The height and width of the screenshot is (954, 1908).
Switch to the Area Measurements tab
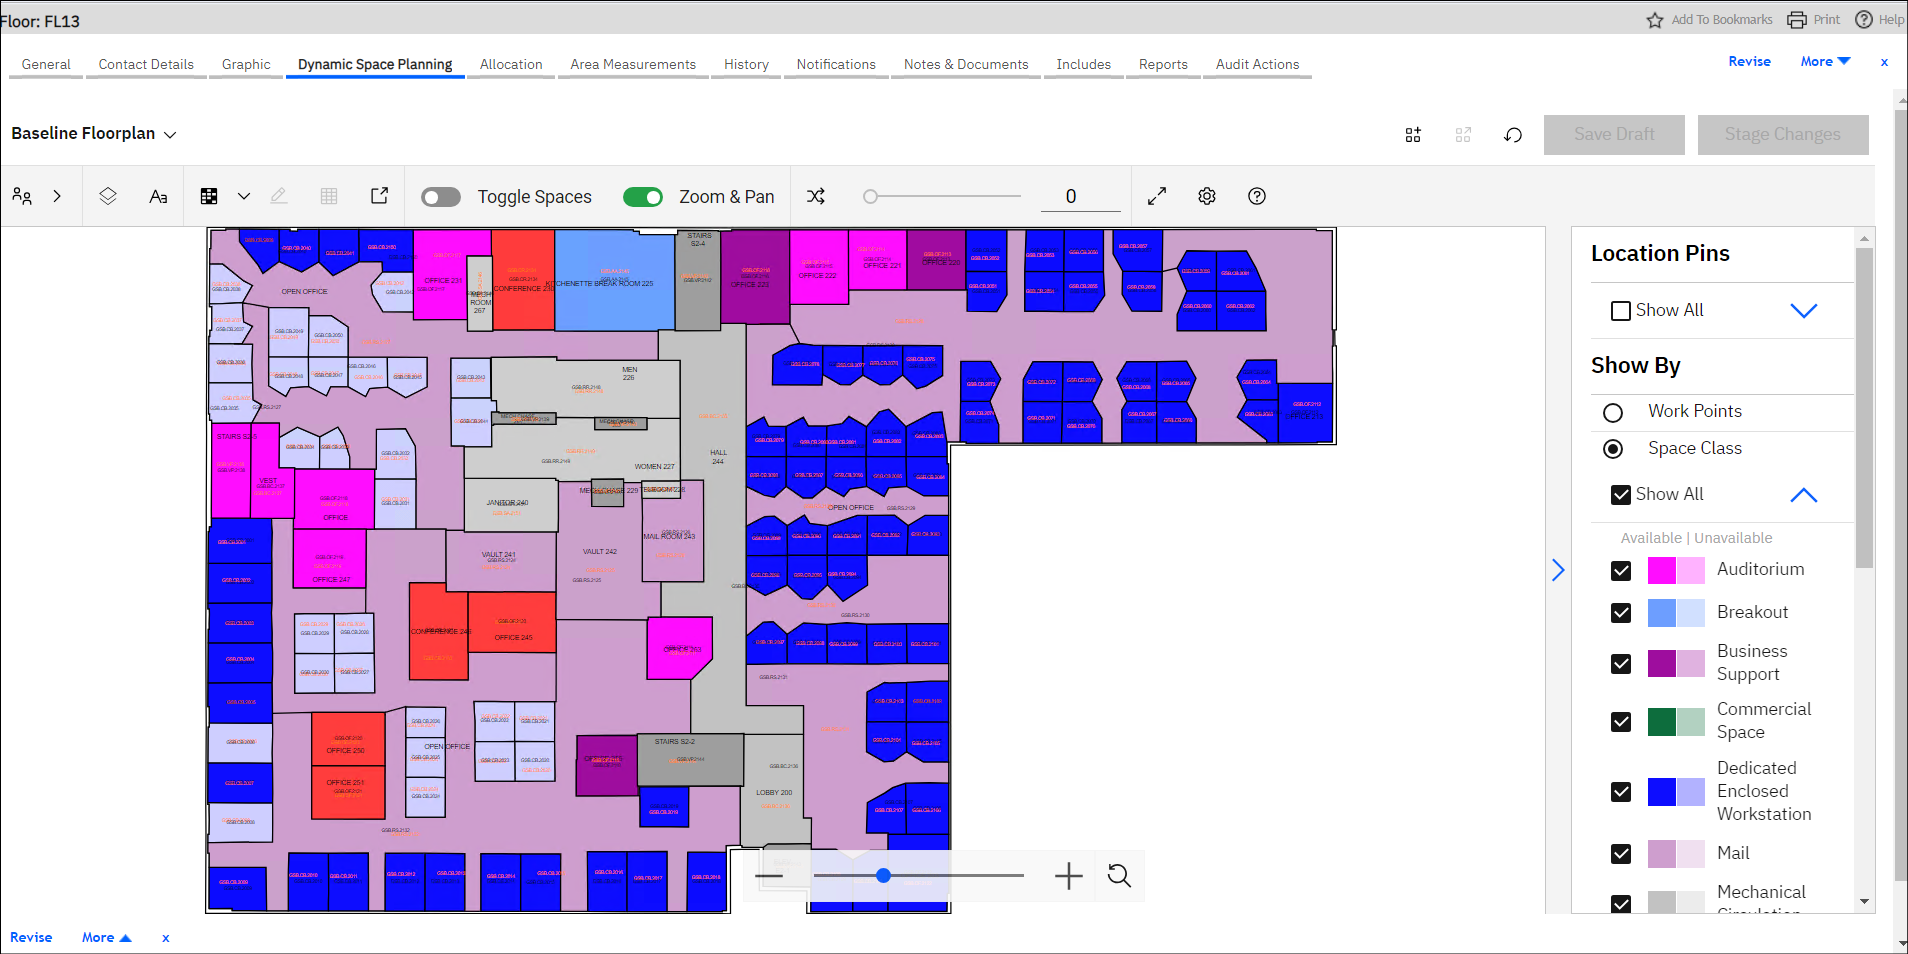[632, 64]
